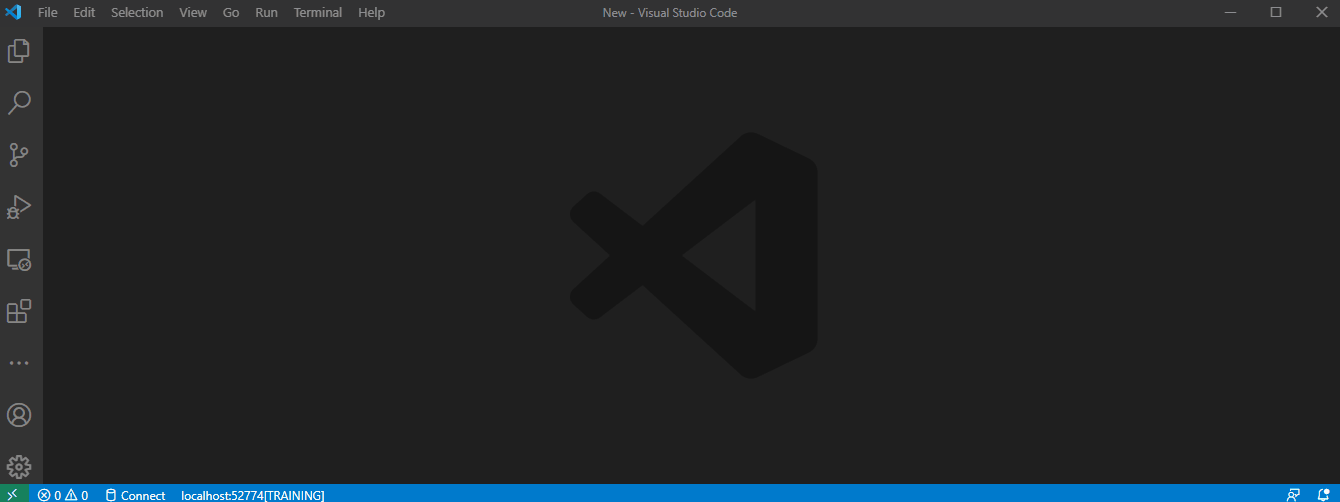
Task: Click the green remote window indicator
Action: click(13, 494)
